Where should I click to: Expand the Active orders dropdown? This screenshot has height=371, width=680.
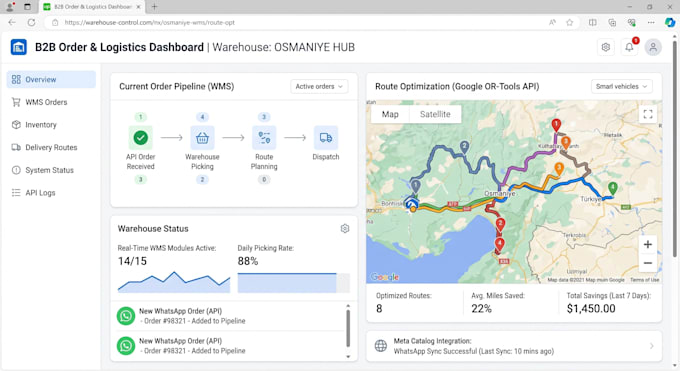[x=319, y=86]
